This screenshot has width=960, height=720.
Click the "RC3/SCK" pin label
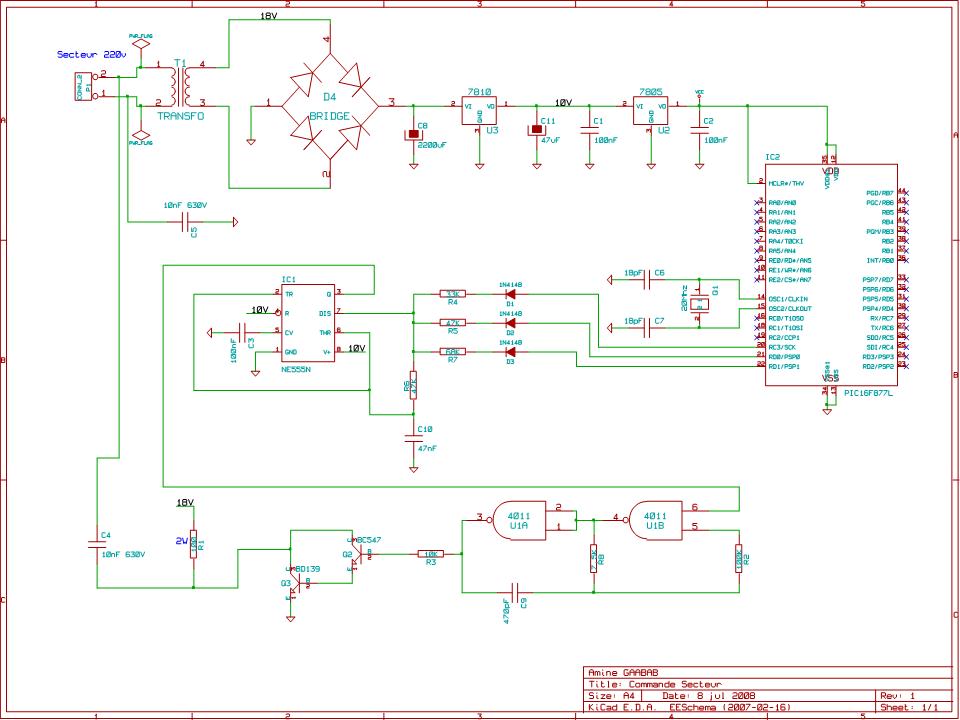782,347
